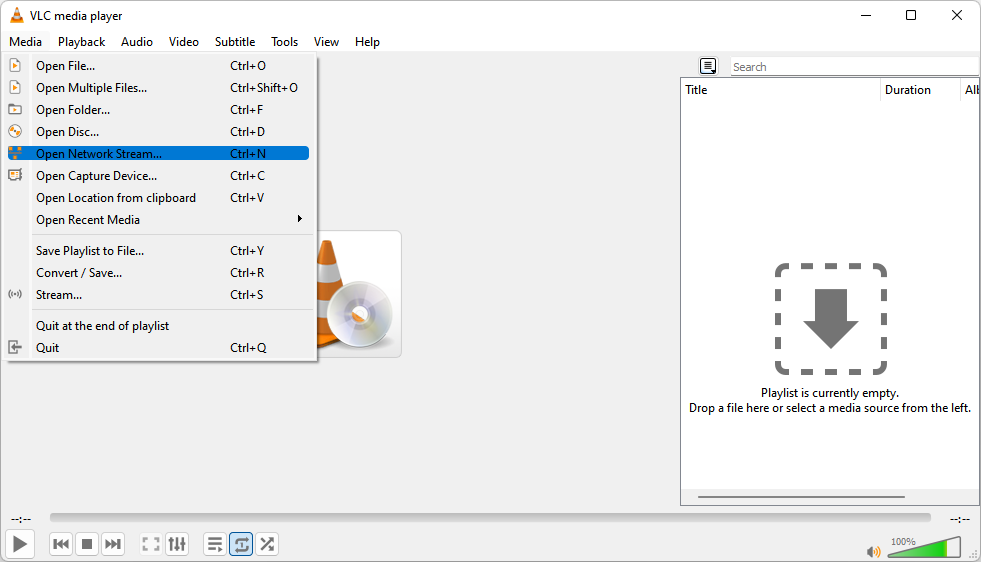The image size is (981, 562).
Task: Open the Tools menu
Action: pyautogui.click(x=284, y=42)
